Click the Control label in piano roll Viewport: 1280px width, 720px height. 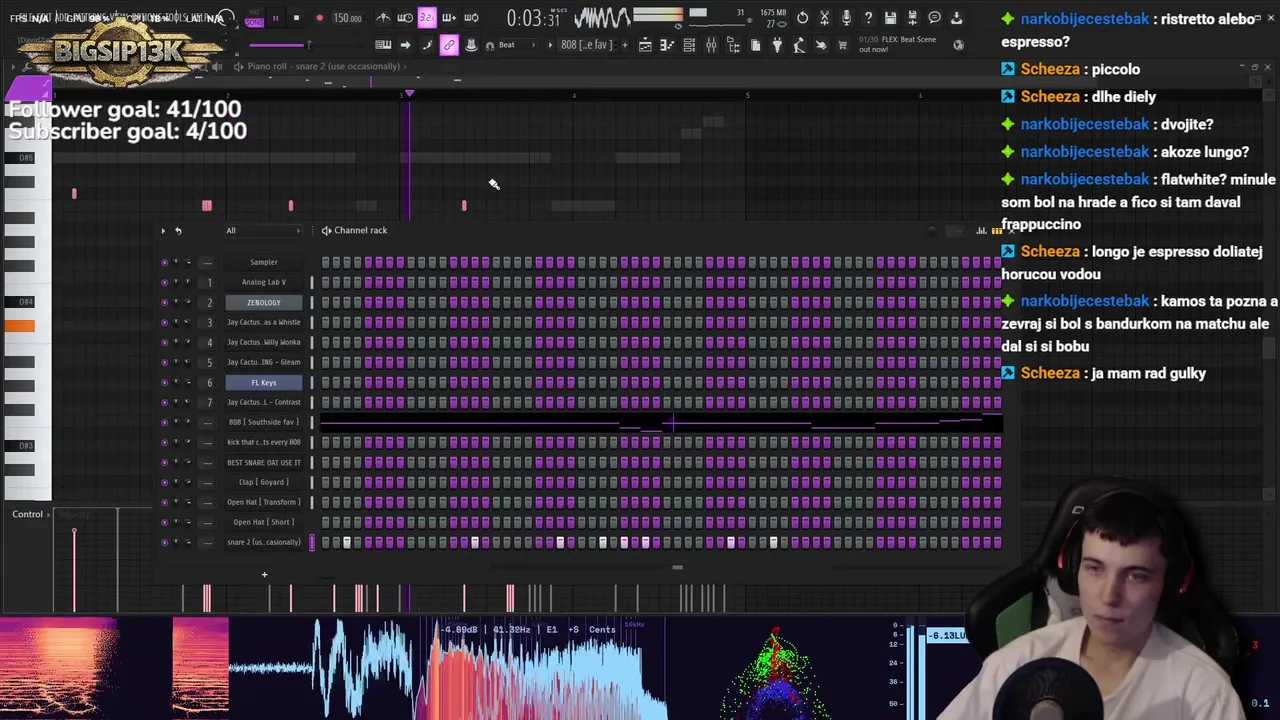27,514
